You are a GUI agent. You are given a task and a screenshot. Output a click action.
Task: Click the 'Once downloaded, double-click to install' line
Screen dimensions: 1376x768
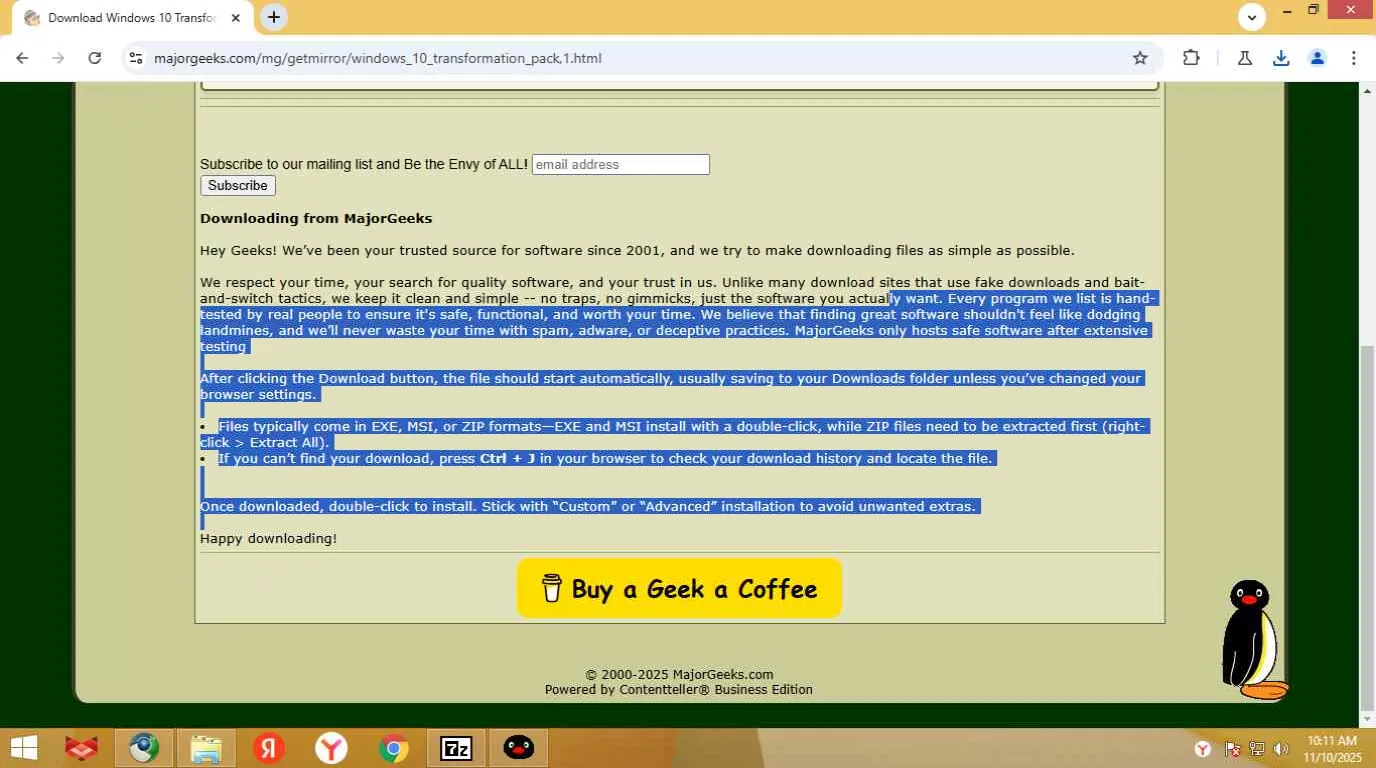tap(588, 506)
